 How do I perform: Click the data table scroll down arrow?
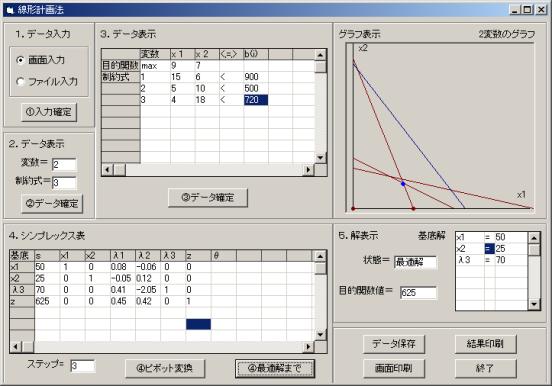(320, 158)
